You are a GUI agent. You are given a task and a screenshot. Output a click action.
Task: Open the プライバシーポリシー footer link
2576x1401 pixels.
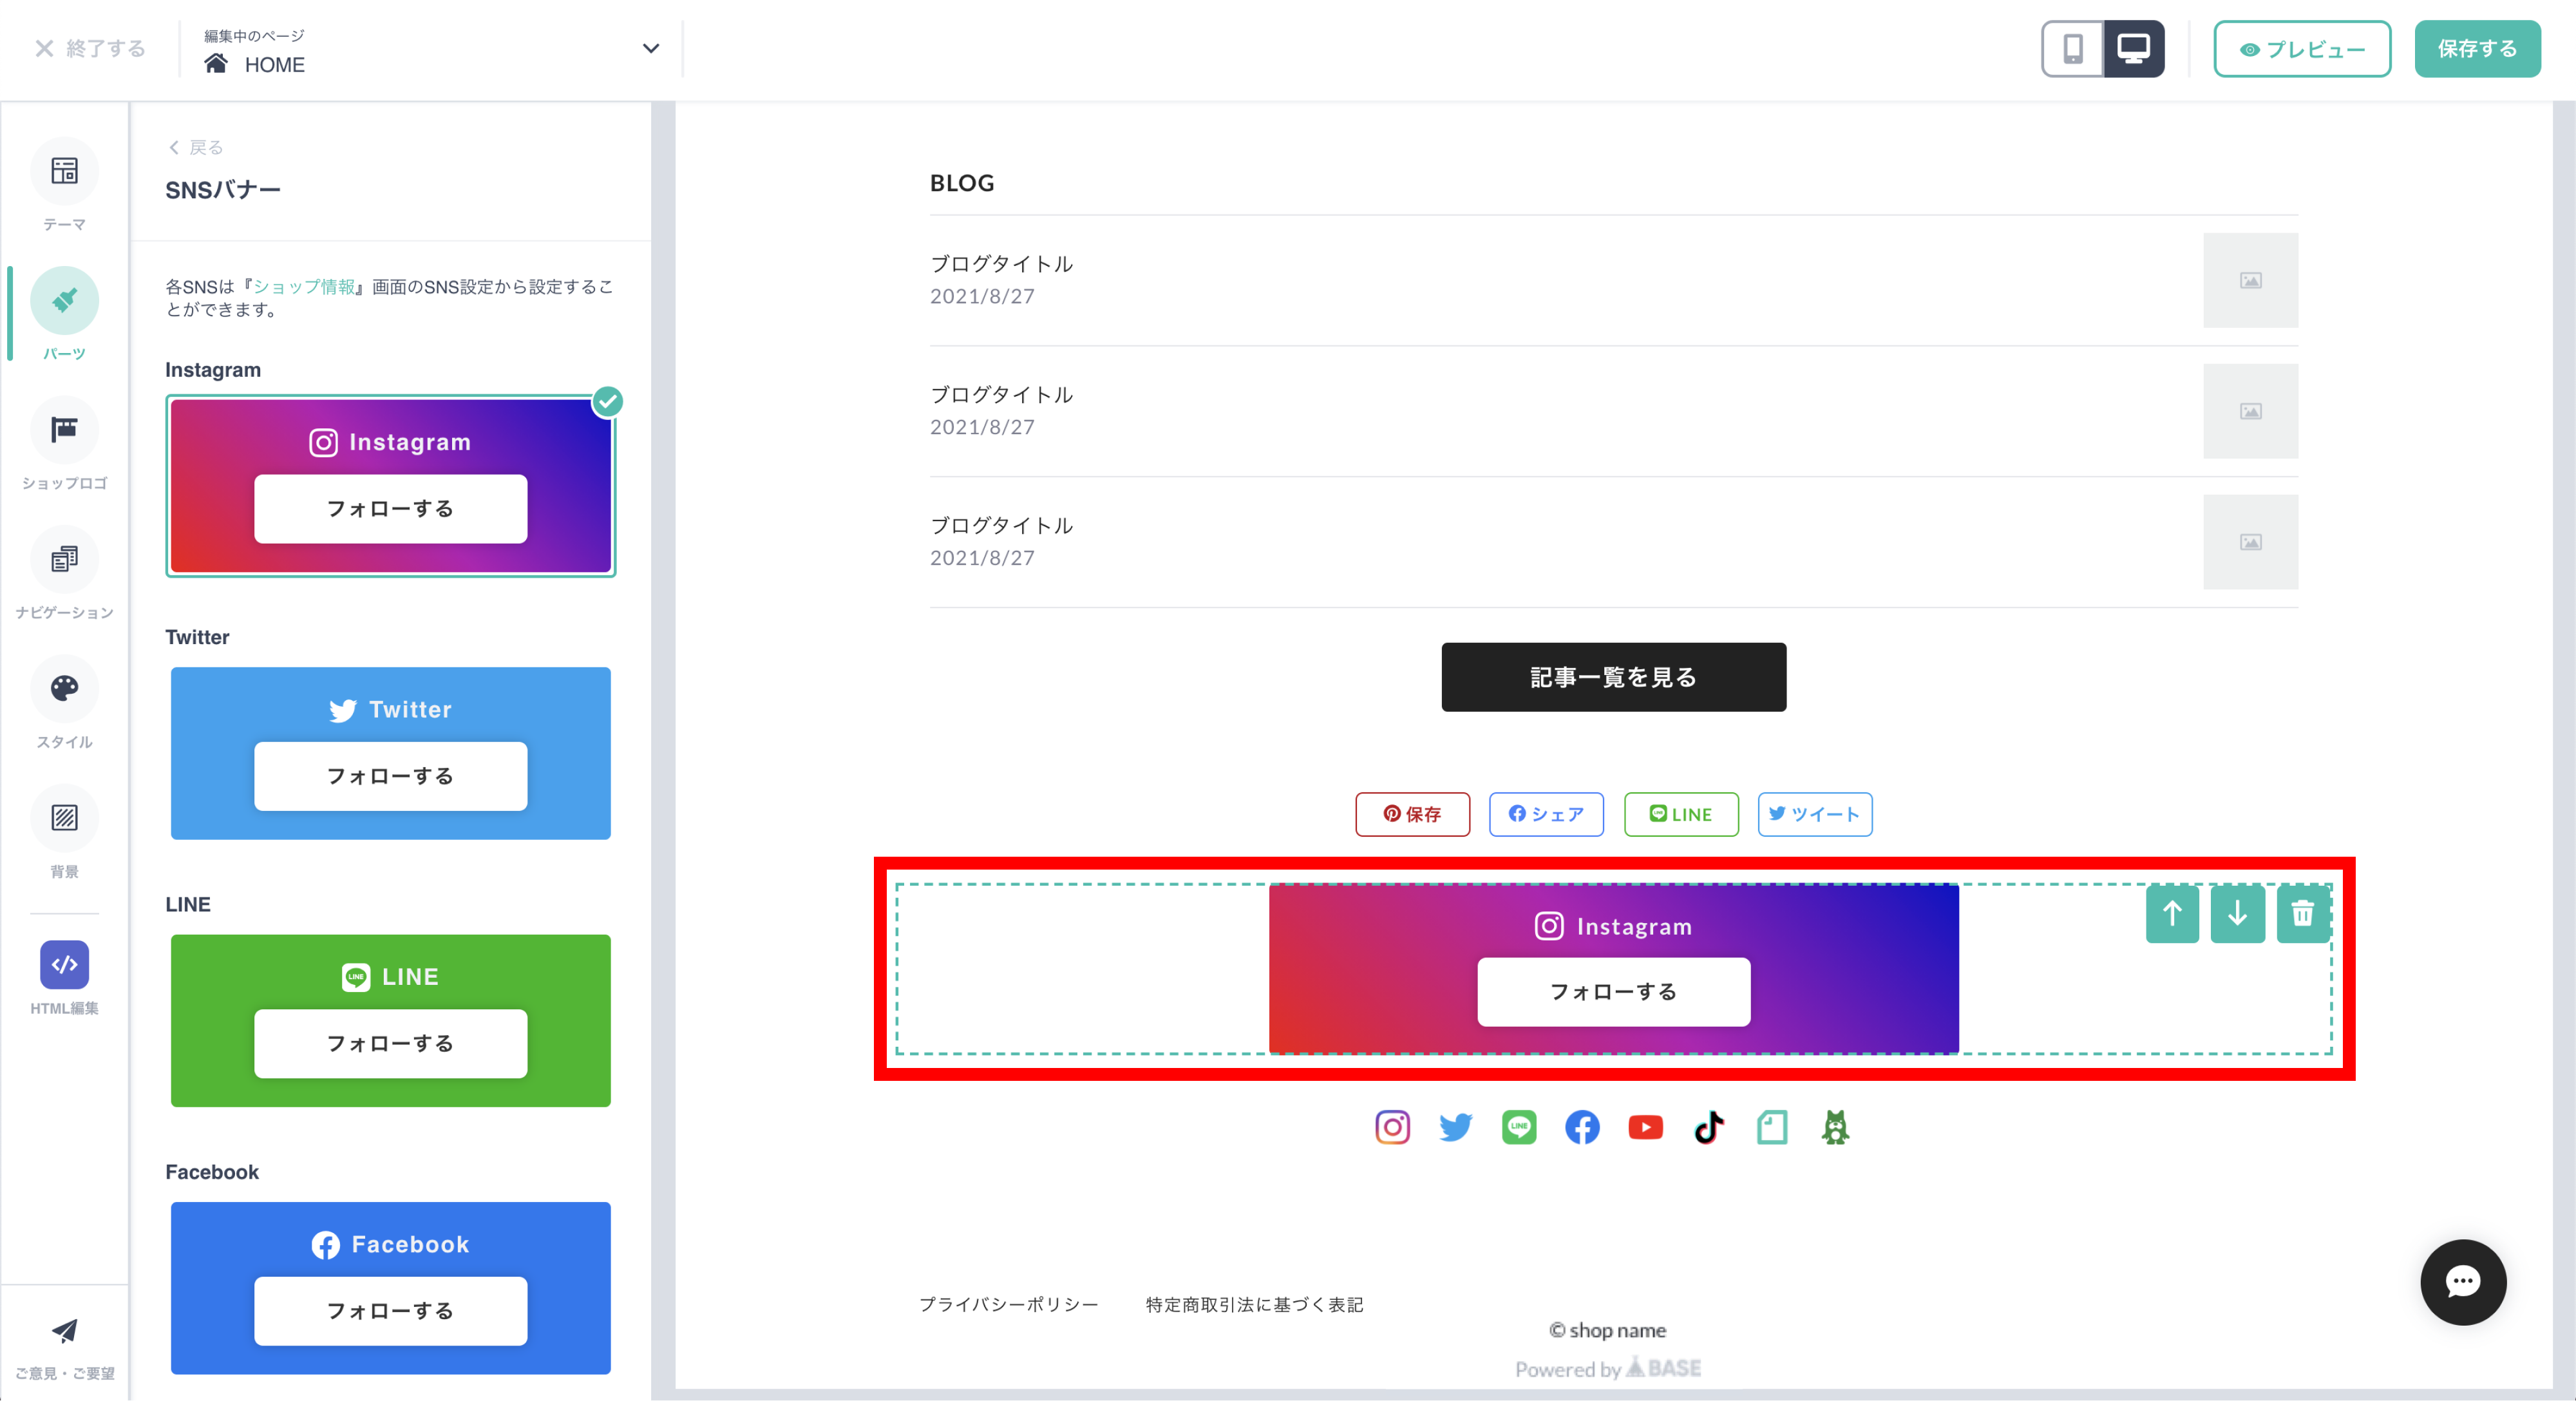coord(1009,1304)
